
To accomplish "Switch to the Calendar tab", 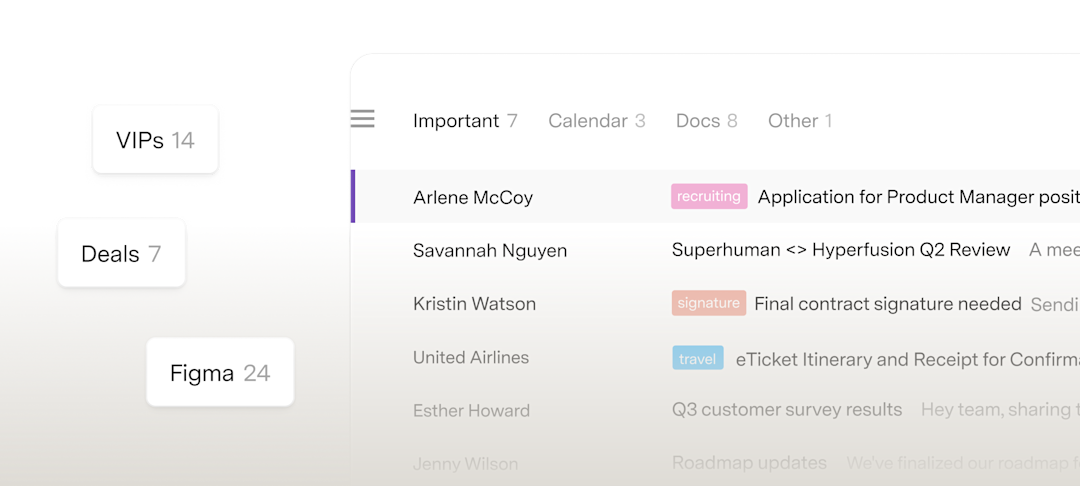I will click(x=596, y=121).
